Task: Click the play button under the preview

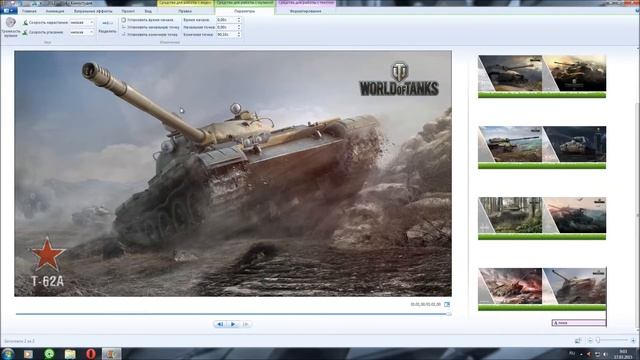Action: pos(233,324)
